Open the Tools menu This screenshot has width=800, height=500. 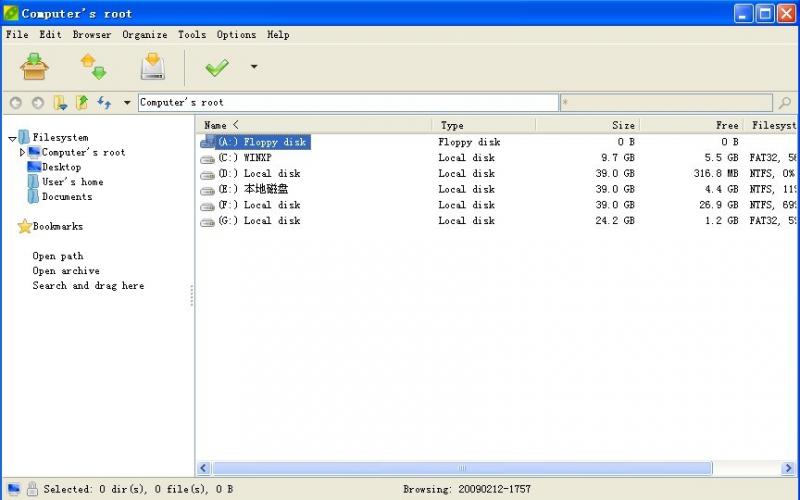pos(191,34)
